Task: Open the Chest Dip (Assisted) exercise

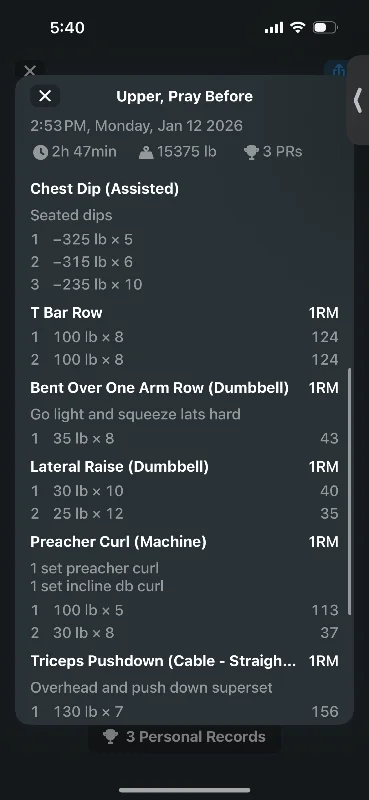Action: pos(105,189)
